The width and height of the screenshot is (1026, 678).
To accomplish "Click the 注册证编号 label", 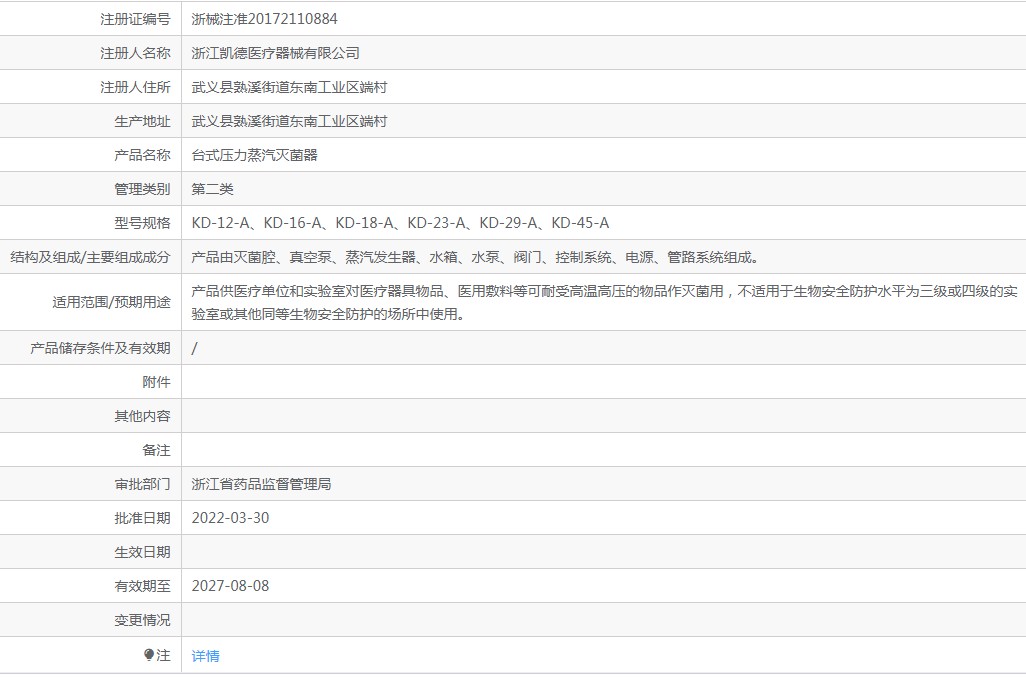I will pyautogui.click(x=135, y=19).
